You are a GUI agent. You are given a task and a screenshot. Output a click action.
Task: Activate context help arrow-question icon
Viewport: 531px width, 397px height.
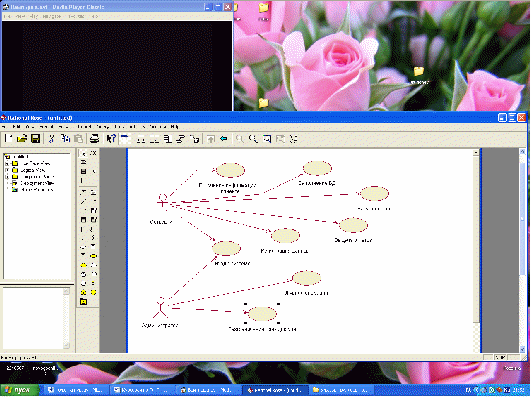pos(111,139)
